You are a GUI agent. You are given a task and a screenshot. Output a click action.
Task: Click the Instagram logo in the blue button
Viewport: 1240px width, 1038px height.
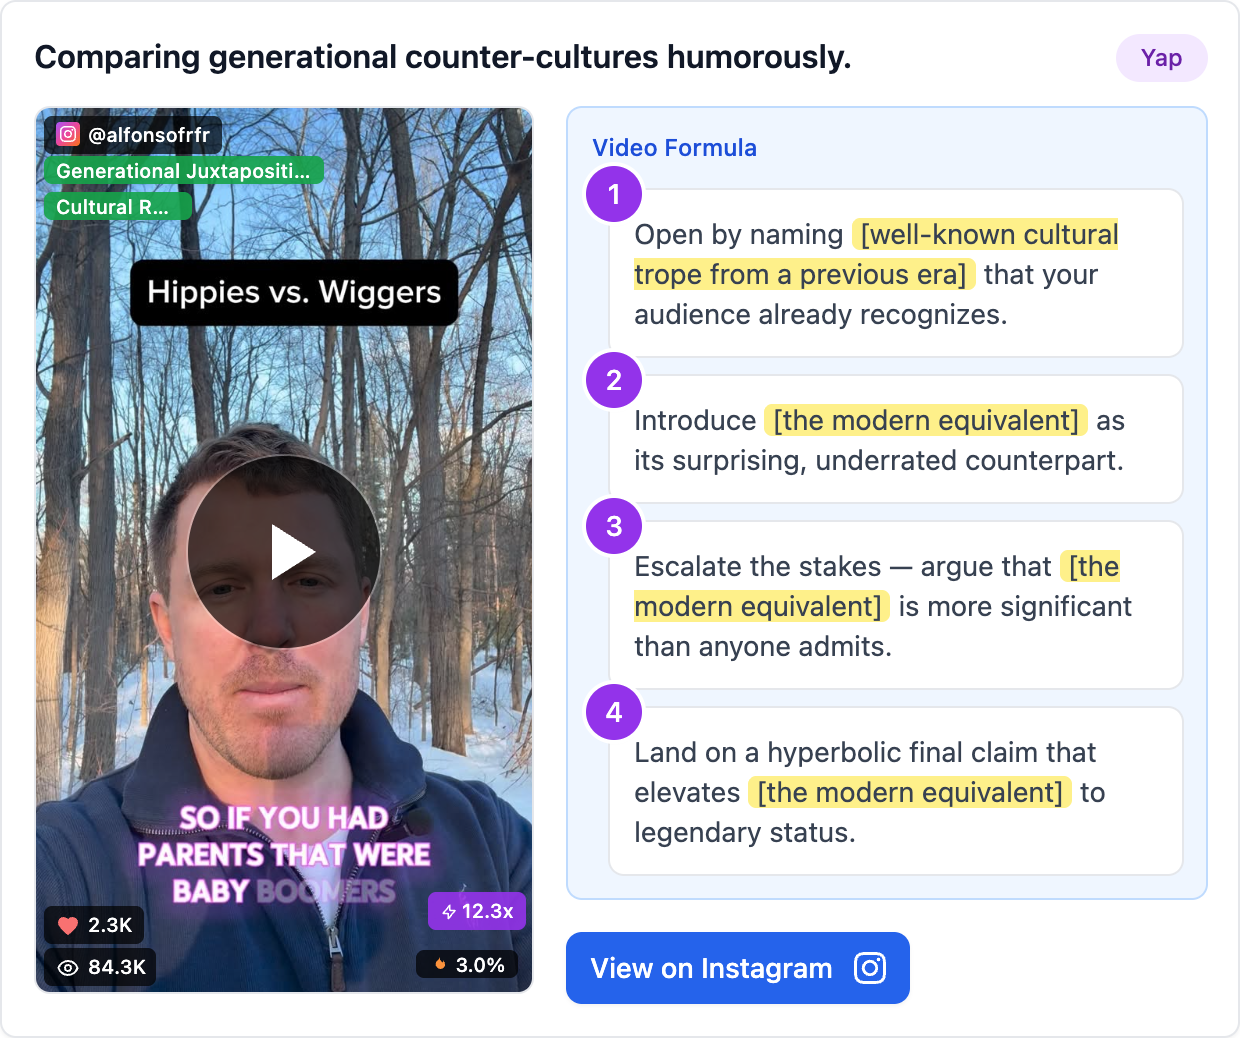870,968
